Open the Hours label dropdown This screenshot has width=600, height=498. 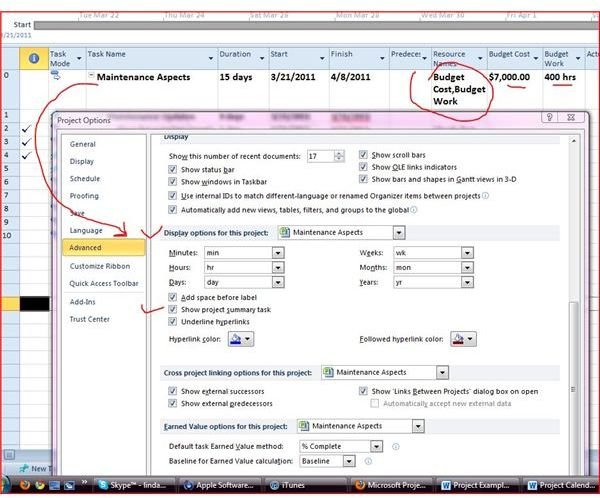click(x=278, y=267)
